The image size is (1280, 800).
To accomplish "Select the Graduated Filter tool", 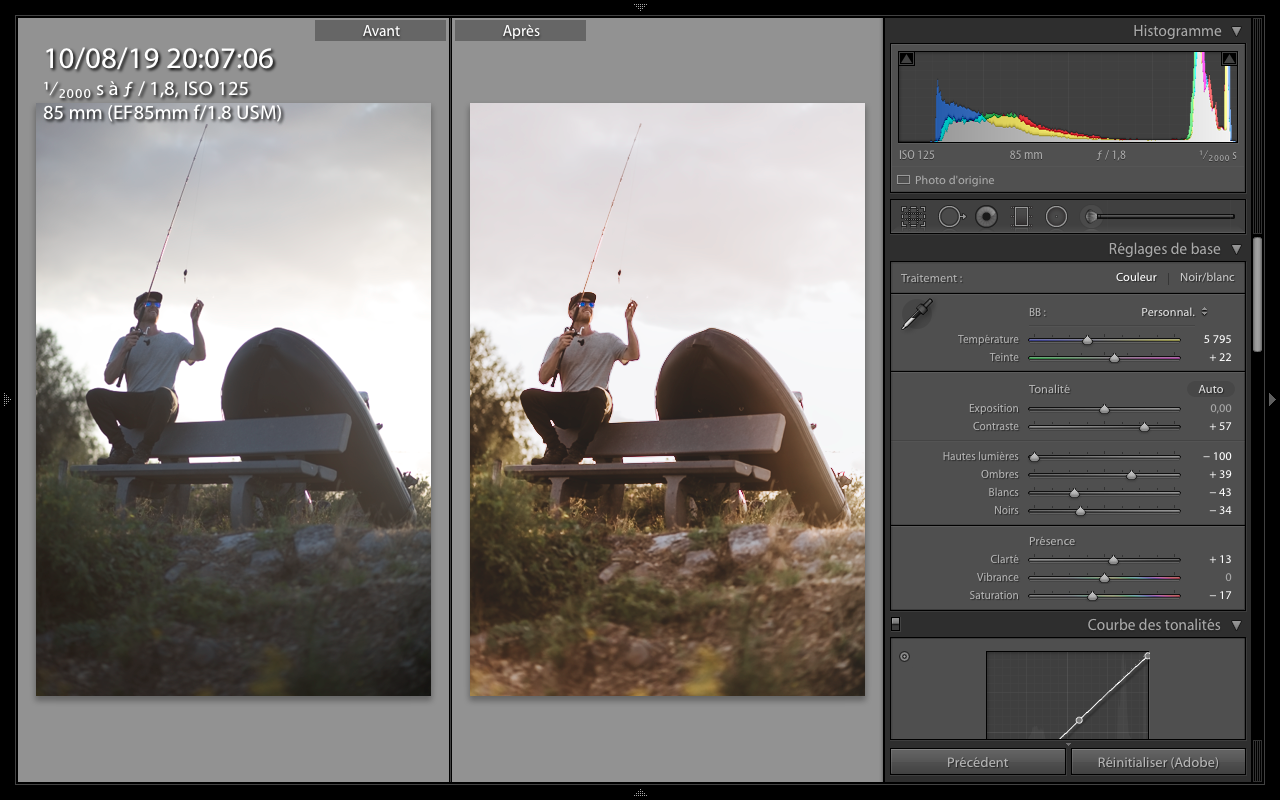I will [x=1021, y=216].
